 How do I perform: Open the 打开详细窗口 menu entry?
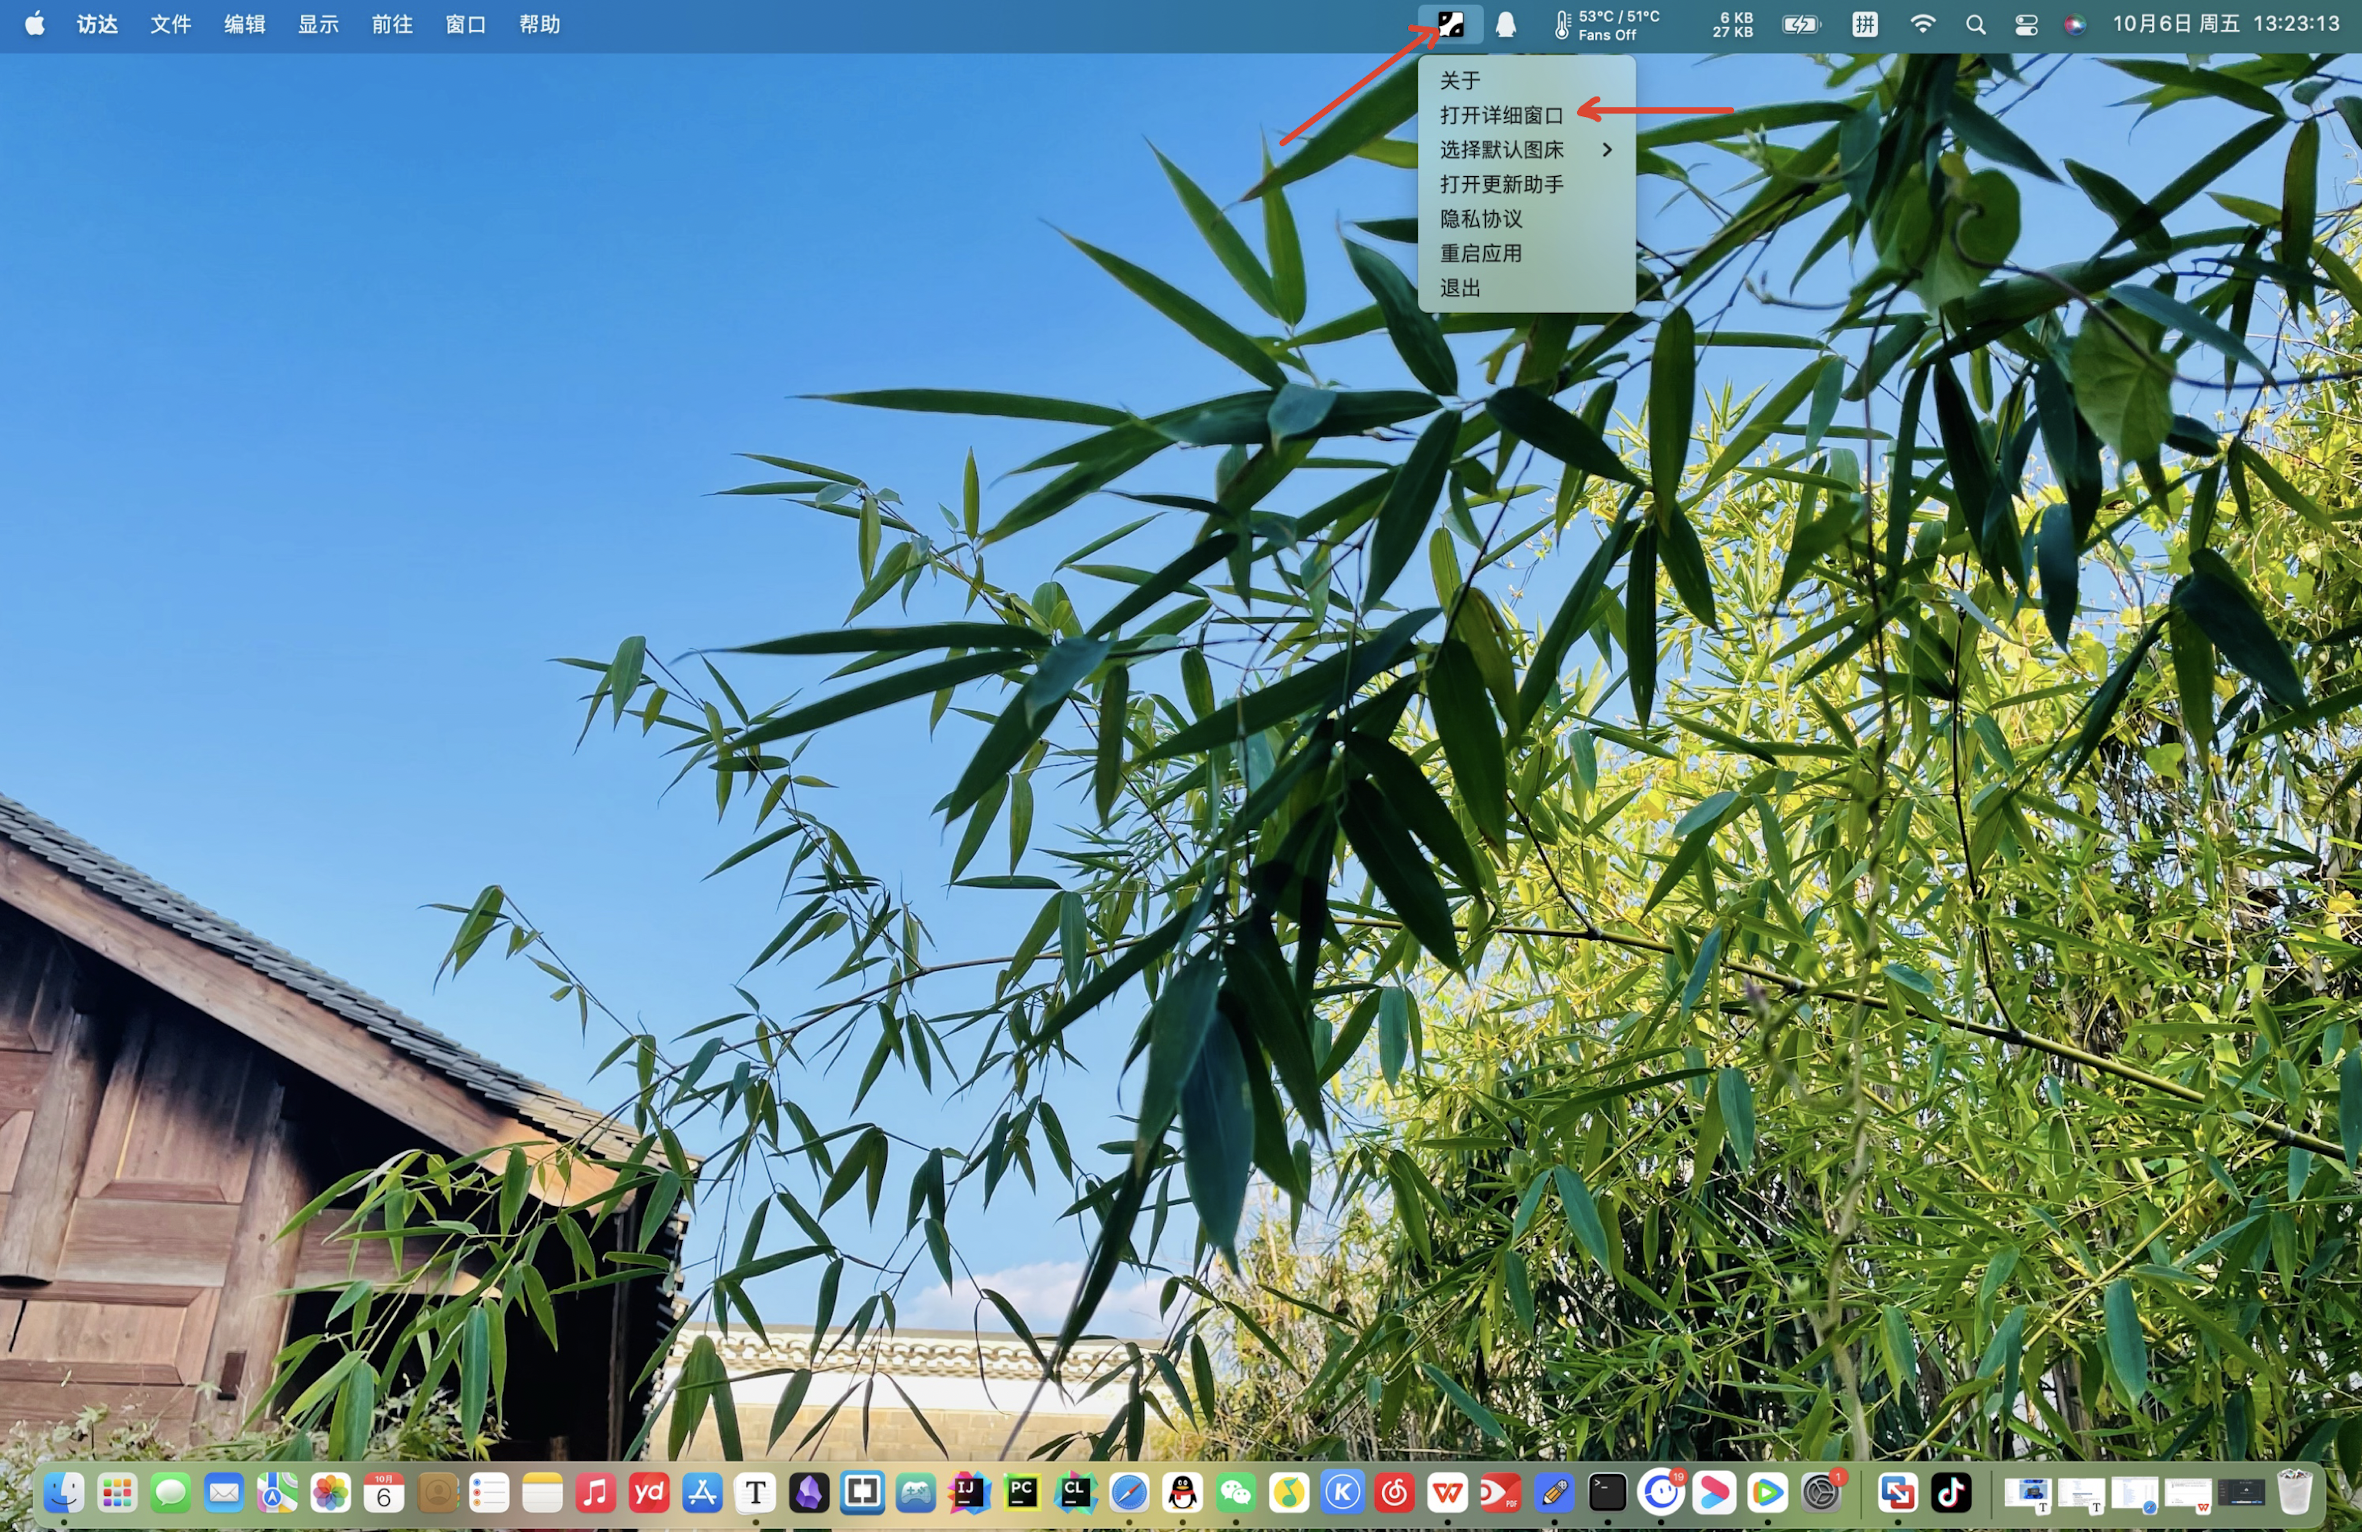[1500, 115]
